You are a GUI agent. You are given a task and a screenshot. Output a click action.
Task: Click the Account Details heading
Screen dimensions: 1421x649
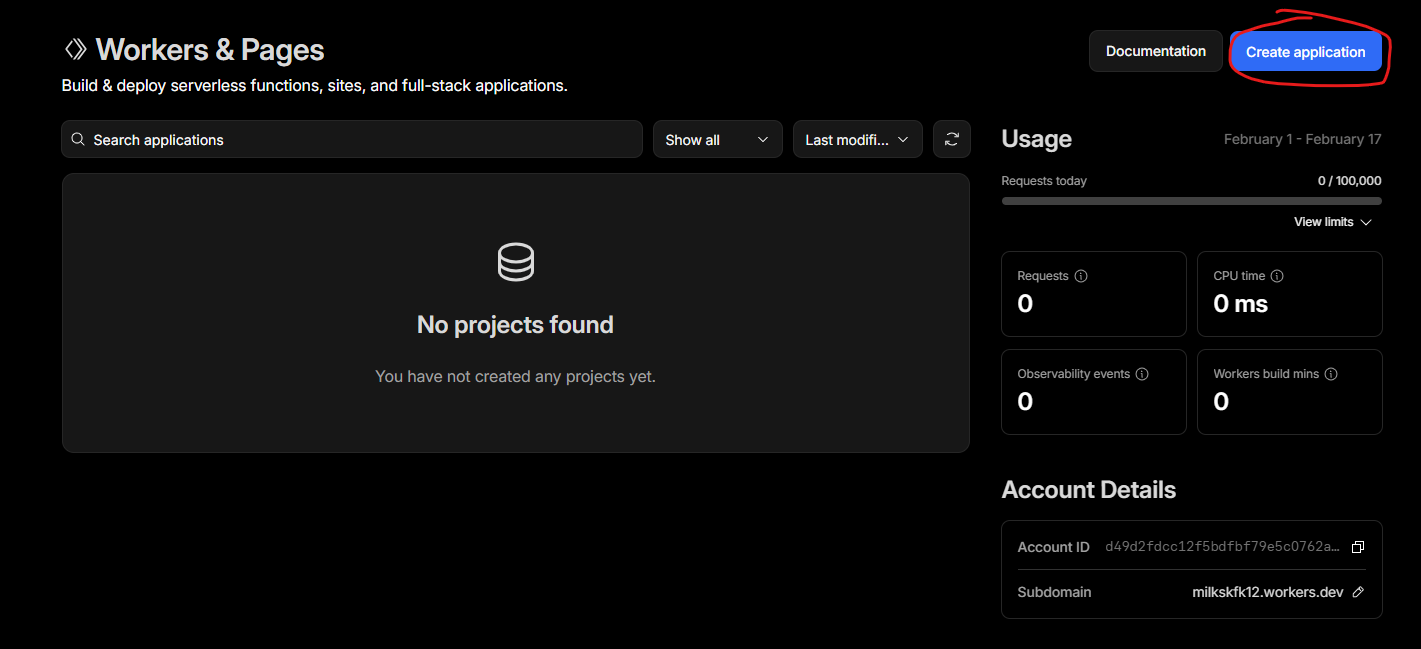[1088, 490]
